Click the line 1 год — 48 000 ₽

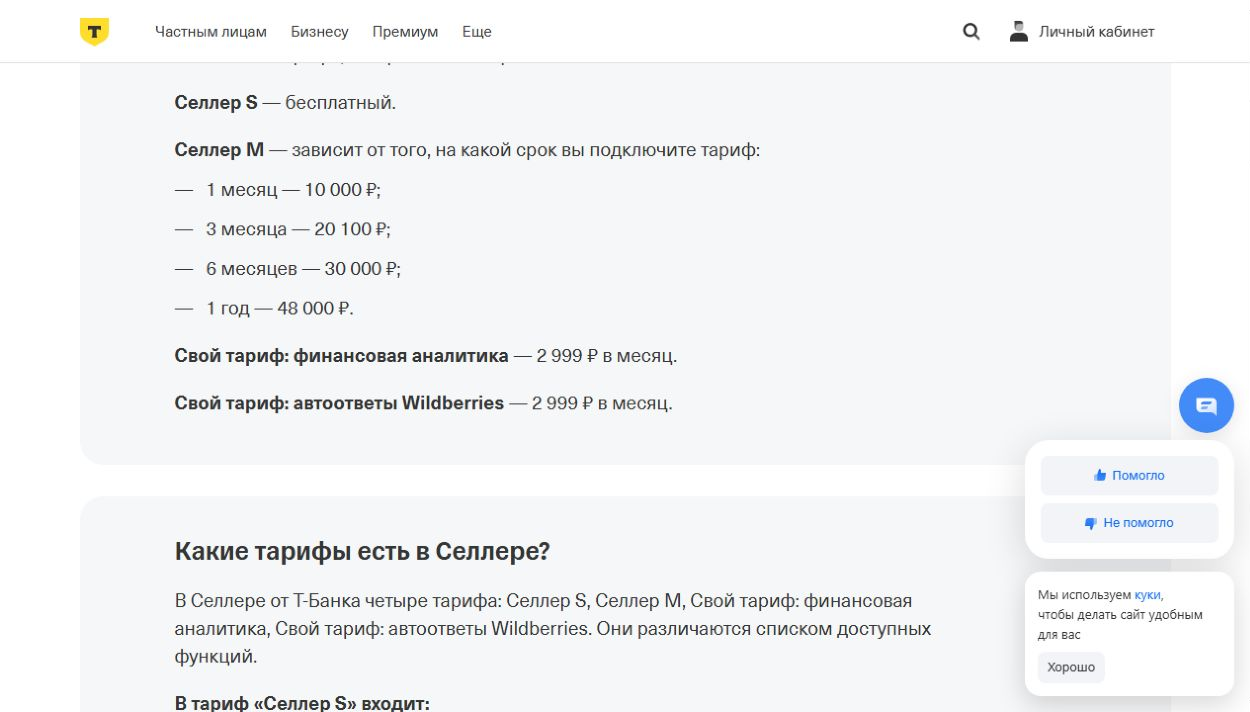pyautogui.click(x=280, y=308)
